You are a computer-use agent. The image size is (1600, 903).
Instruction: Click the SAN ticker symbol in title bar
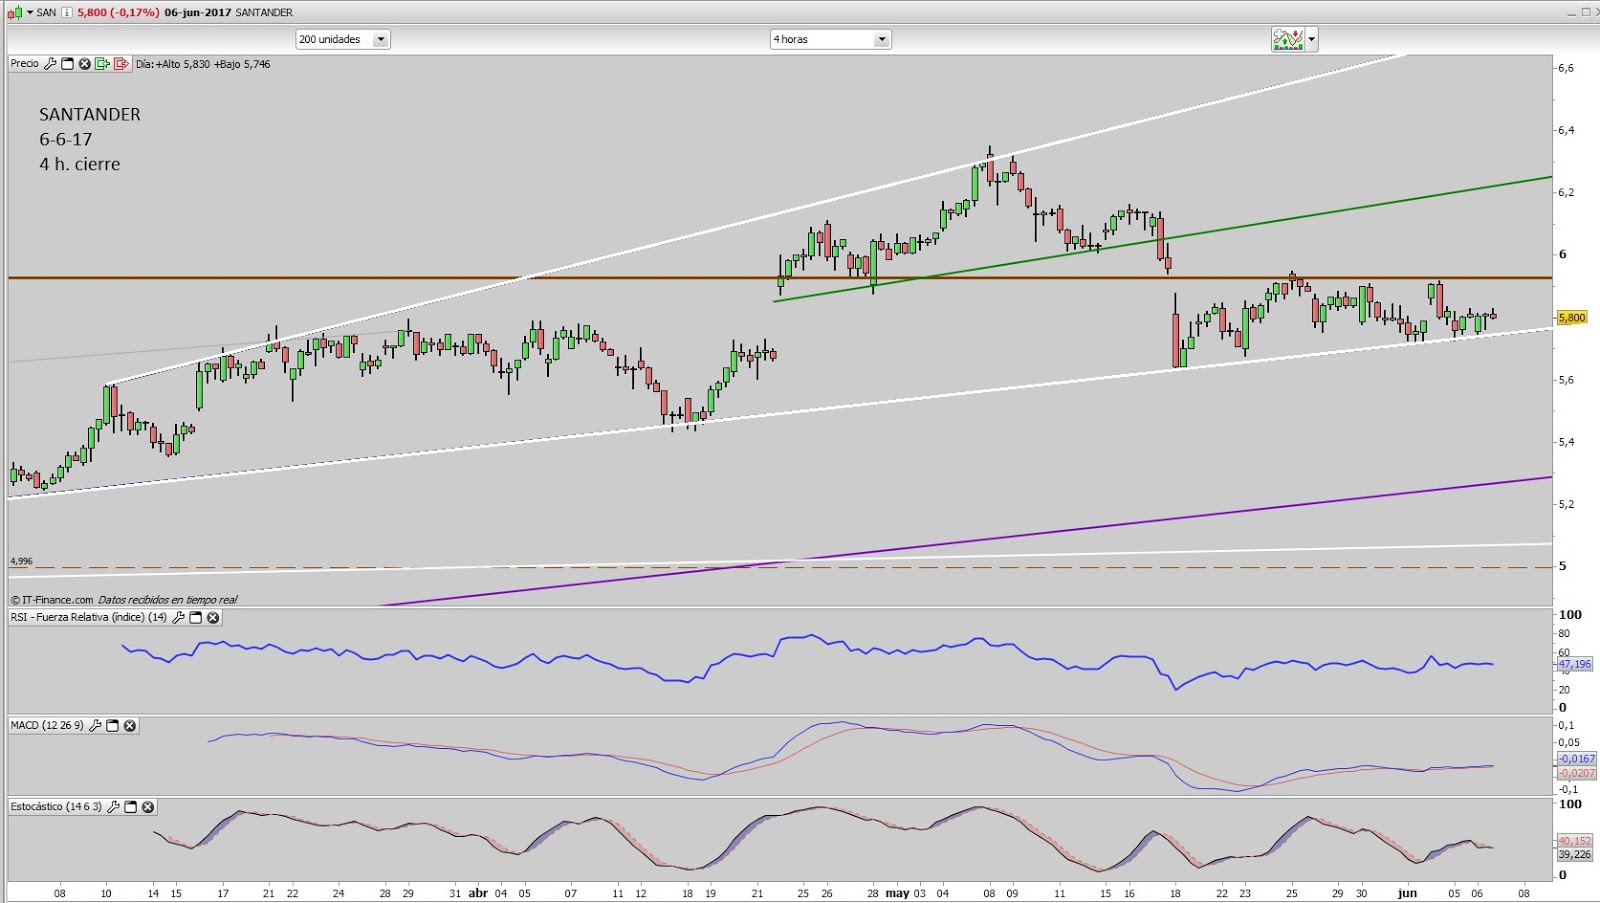pyautogui.click(x=46, y=12)
